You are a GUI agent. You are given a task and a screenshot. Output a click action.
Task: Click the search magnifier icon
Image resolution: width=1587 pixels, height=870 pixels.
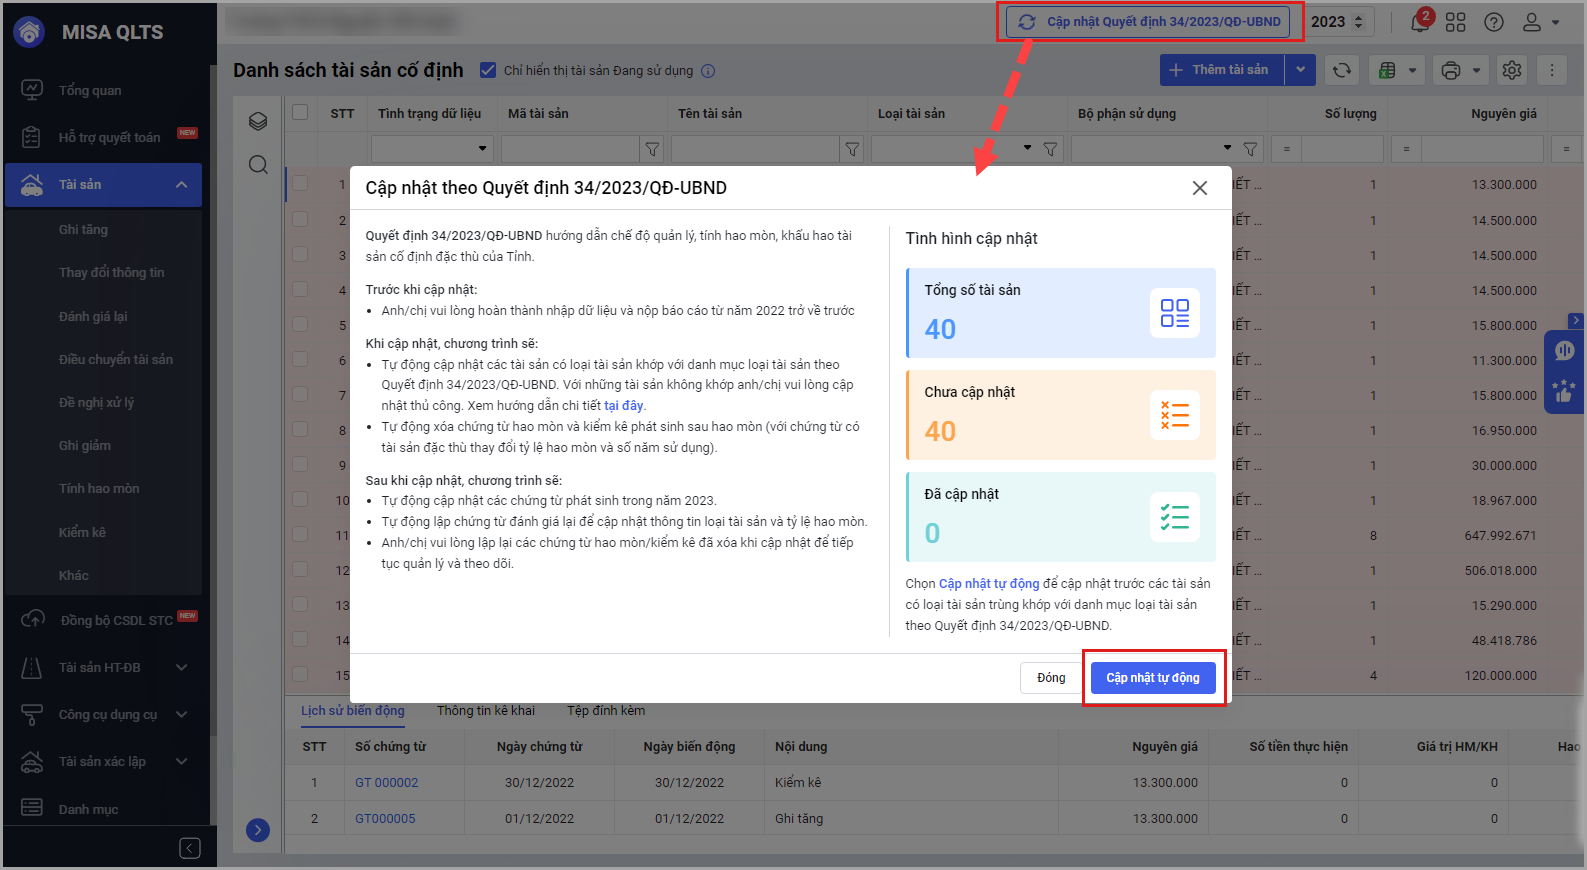(x=258, y=165)
